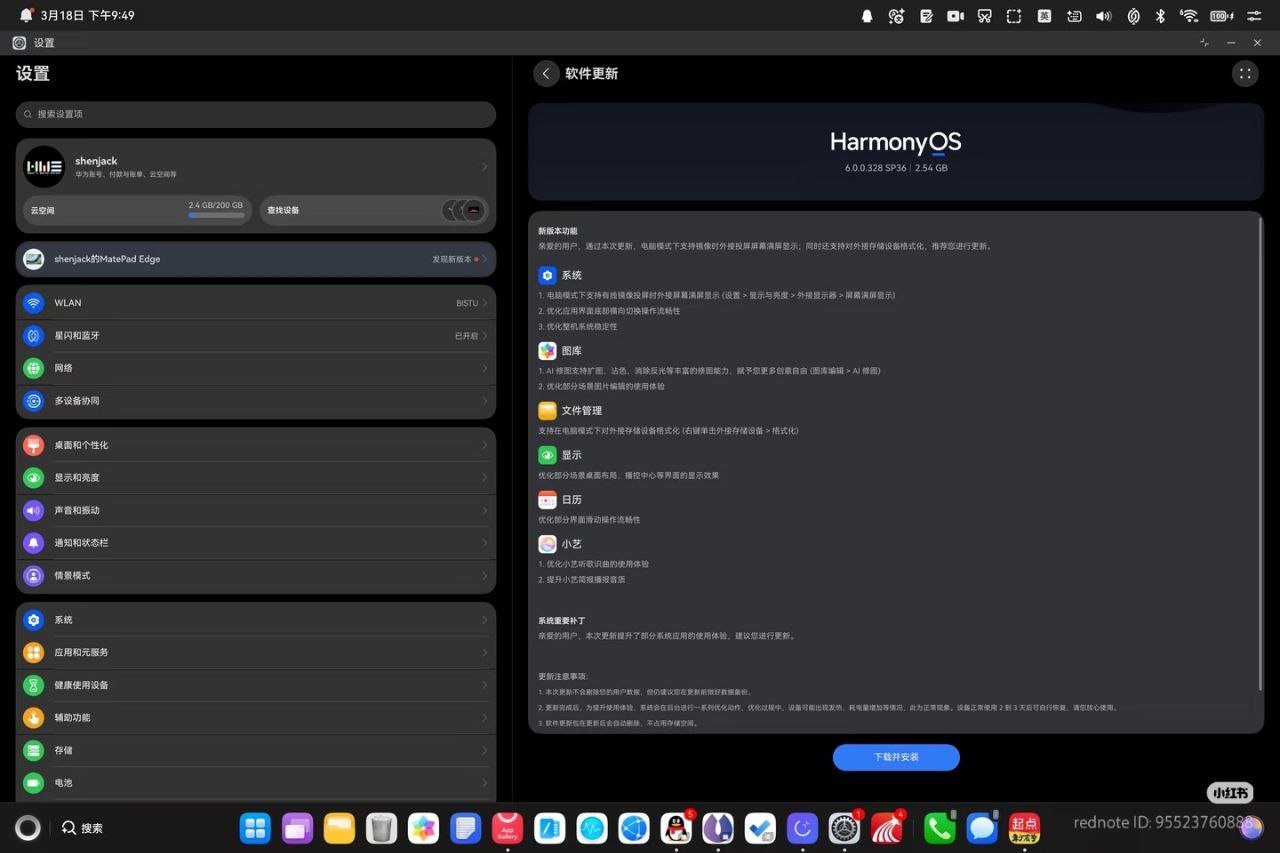Open App Gallery from the dock
The width and height of the screenshot is (1280, 853).
(x=508, y=828)
